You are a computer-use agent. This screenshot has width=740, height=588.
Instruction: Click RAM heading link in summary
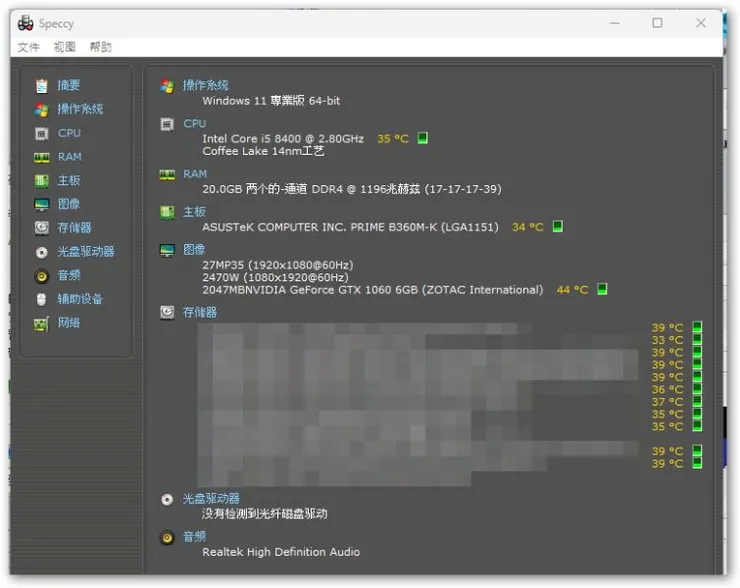pos(195,174)
